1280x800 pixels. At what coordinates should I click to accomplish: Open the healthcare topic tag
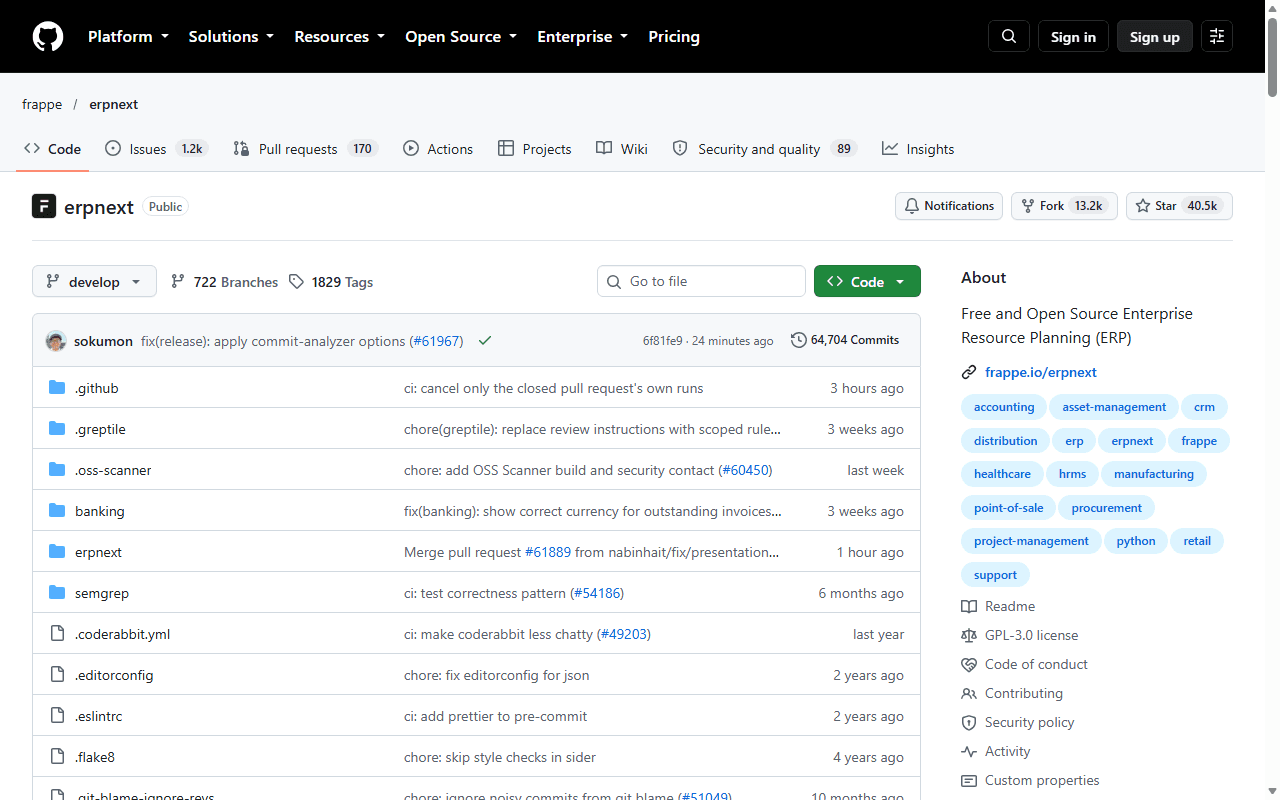(1002, 474)
